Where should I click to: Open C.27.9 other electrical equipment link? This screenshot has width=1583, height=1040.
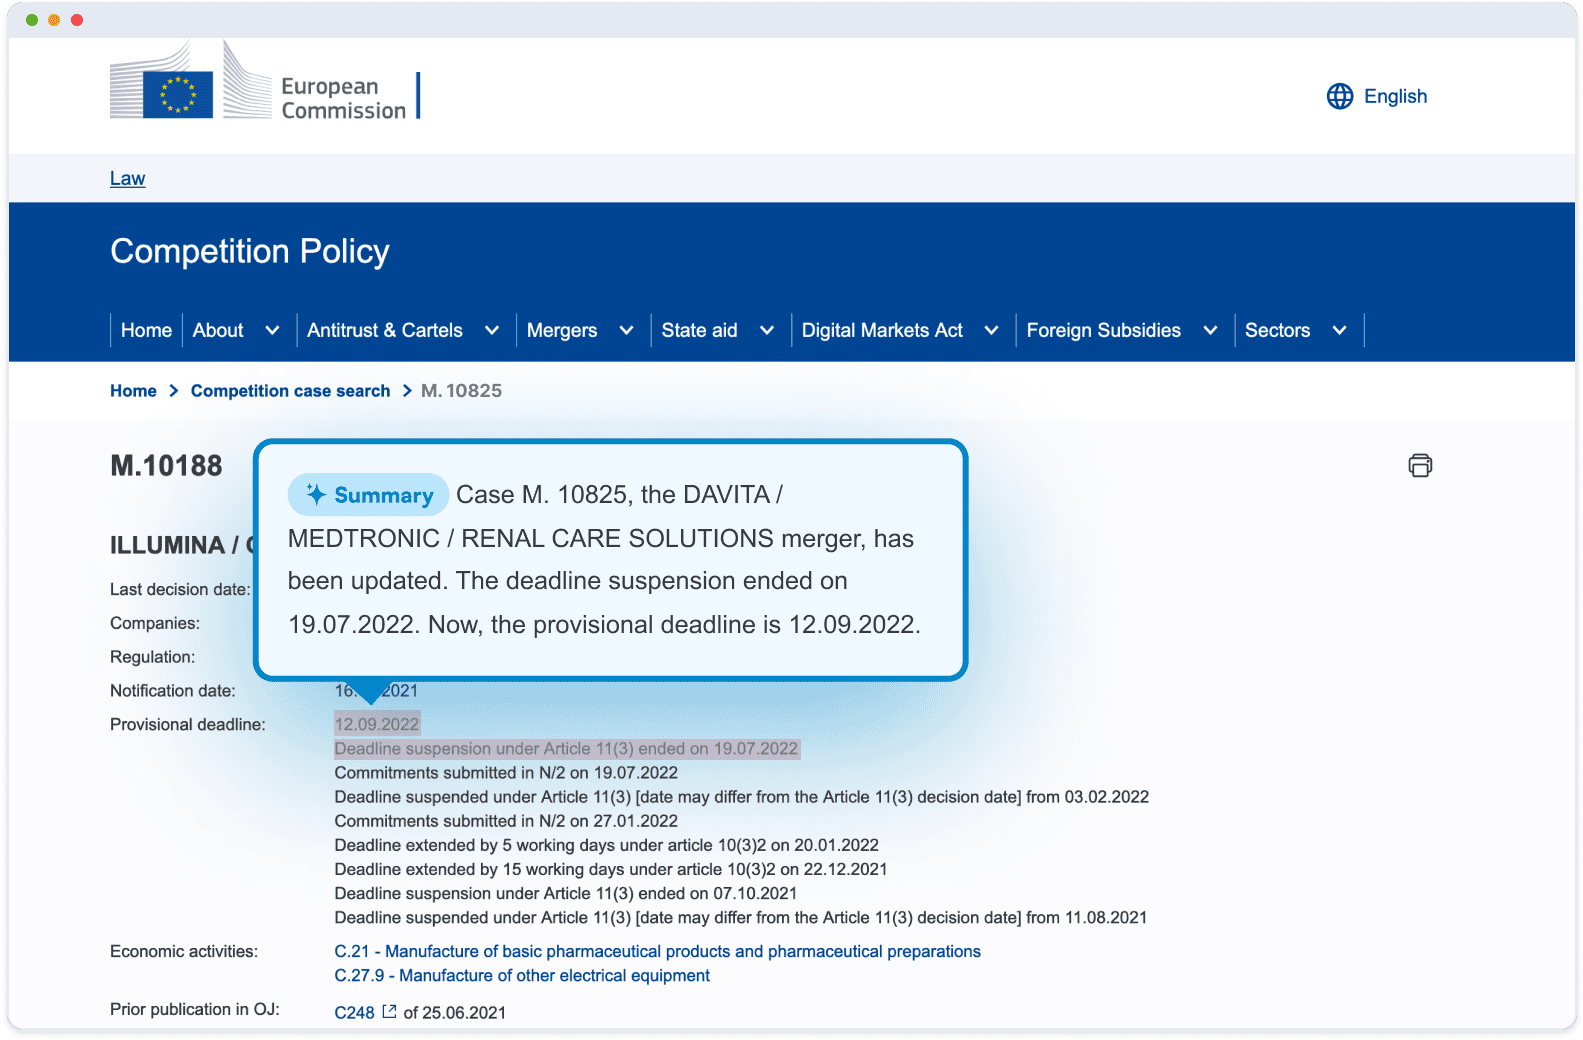pyautogui.click(x=522, y=976)
